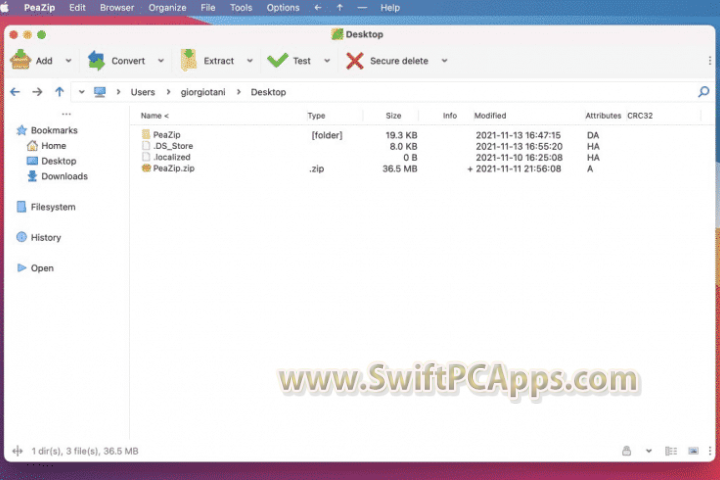This screenshot has width=720, height=480.
Task: Sort by the Modified column header
Action: pos(490,116)
